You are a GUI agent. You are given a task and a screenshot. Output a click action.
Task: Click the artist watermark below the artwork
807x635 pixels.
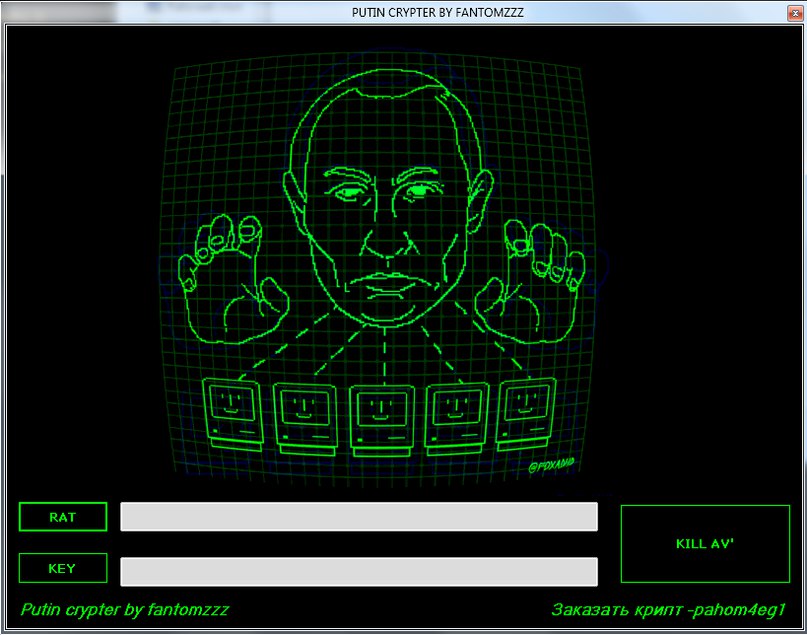[x=555, y=467]
